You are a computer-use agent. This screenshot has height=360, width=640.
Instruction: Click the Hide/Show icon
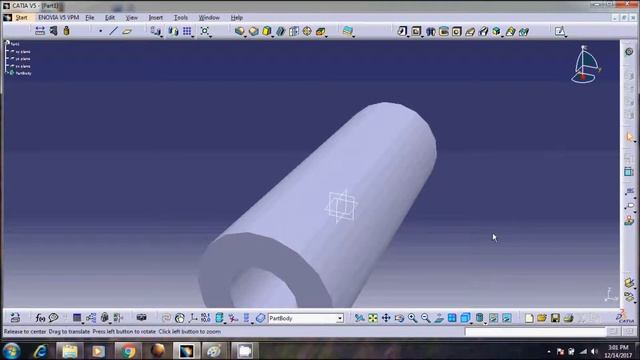(493, 318)
